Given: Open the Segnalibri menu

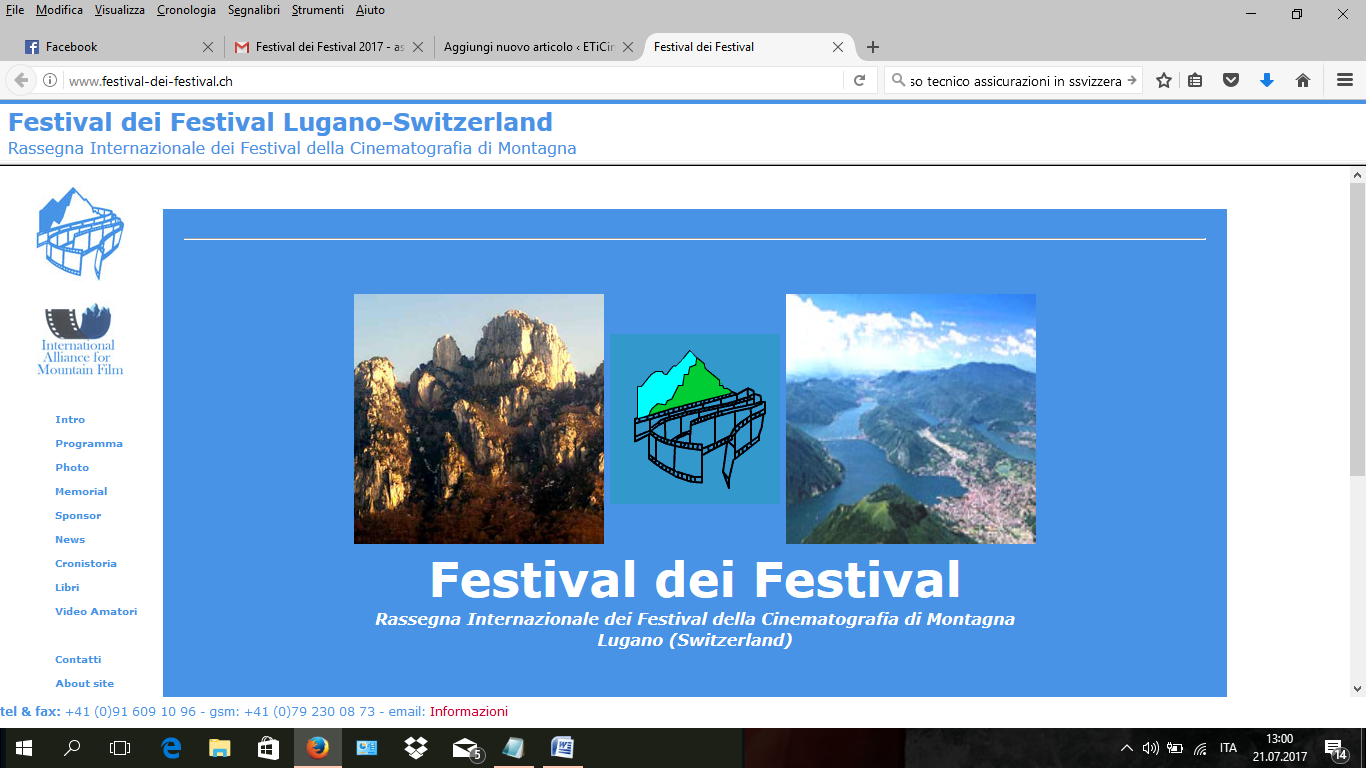Looking at the screenshot, I should click(254, 10).
